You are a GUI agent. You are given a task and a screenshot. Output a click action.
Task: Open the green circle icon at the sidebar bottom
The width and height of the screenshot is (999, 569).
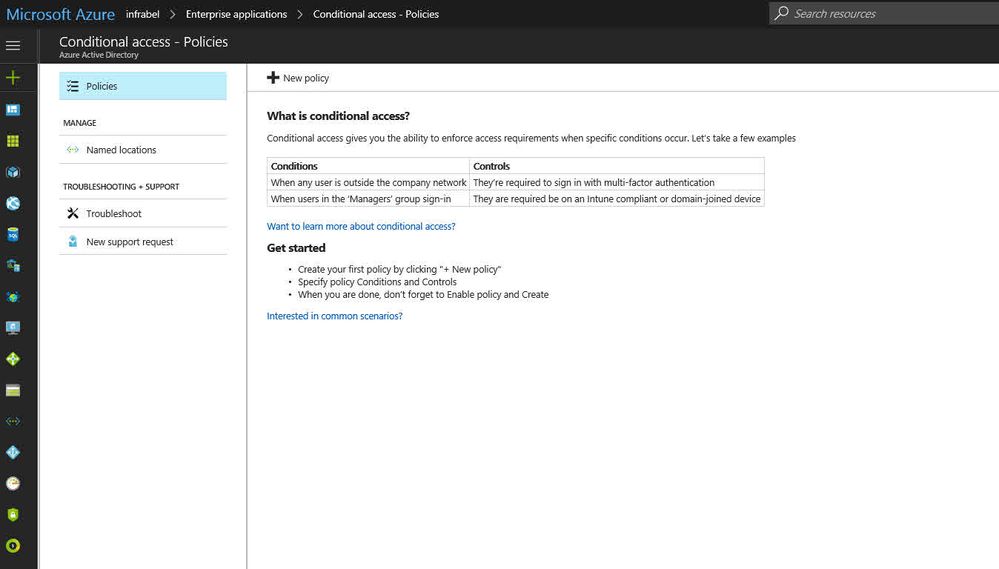tap(13, 545)
